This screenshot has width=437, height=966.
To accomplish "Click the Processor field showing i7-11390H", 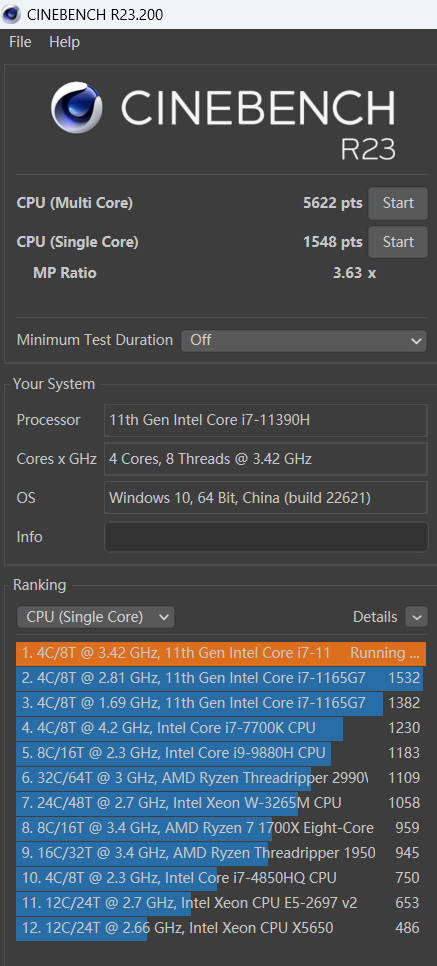I will pyautogui.click(x=266, y=420).
